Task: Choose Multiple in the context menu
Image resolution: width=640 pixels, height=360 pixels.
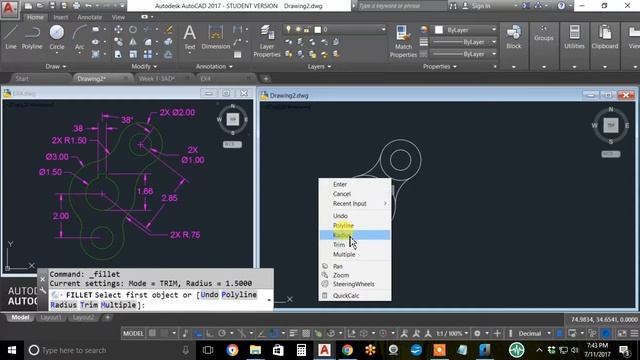Action: pos(354,254)
